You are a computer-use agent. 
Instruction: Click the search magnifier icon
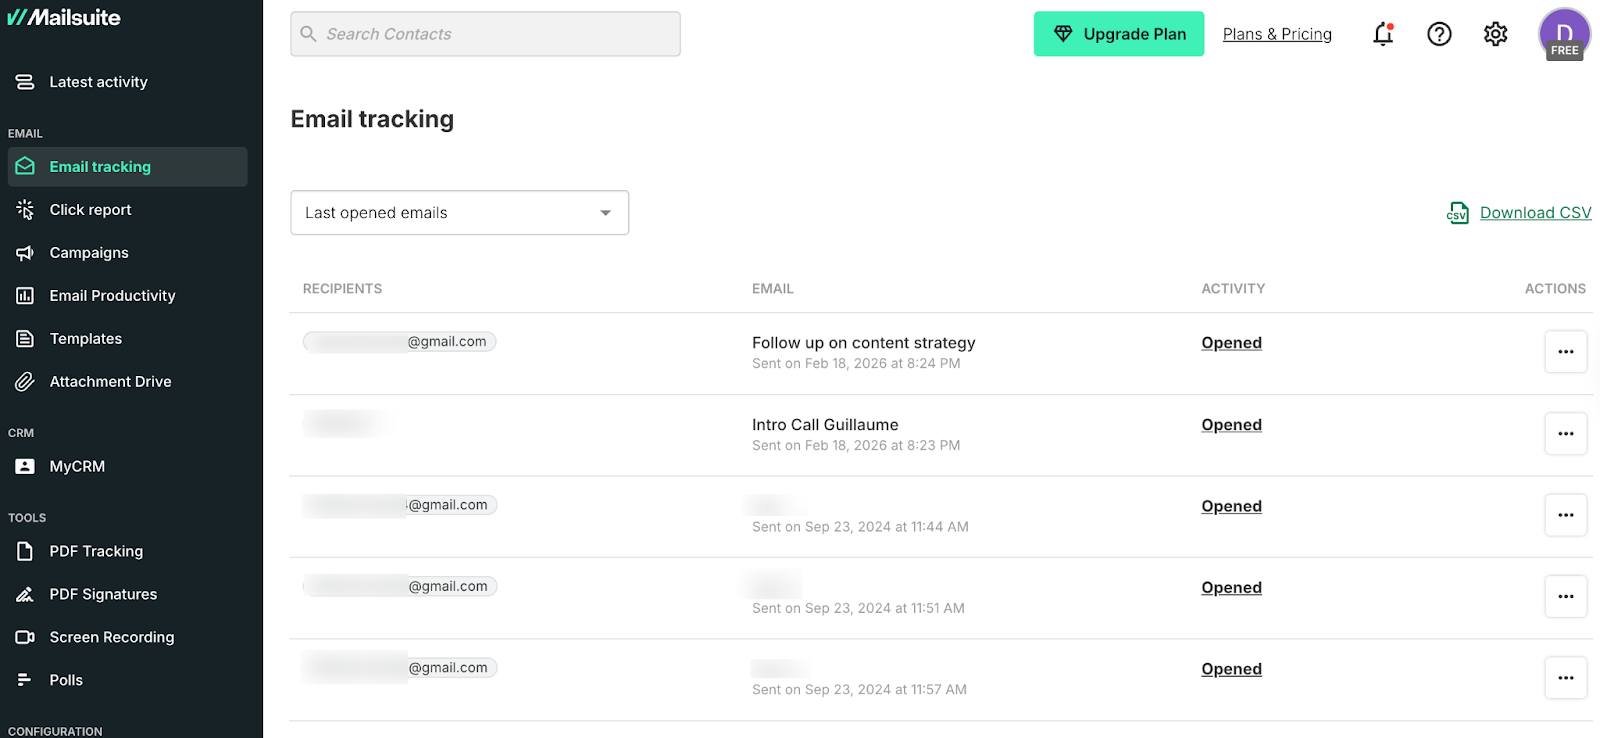pyautogui.click(x=308, y=34)
